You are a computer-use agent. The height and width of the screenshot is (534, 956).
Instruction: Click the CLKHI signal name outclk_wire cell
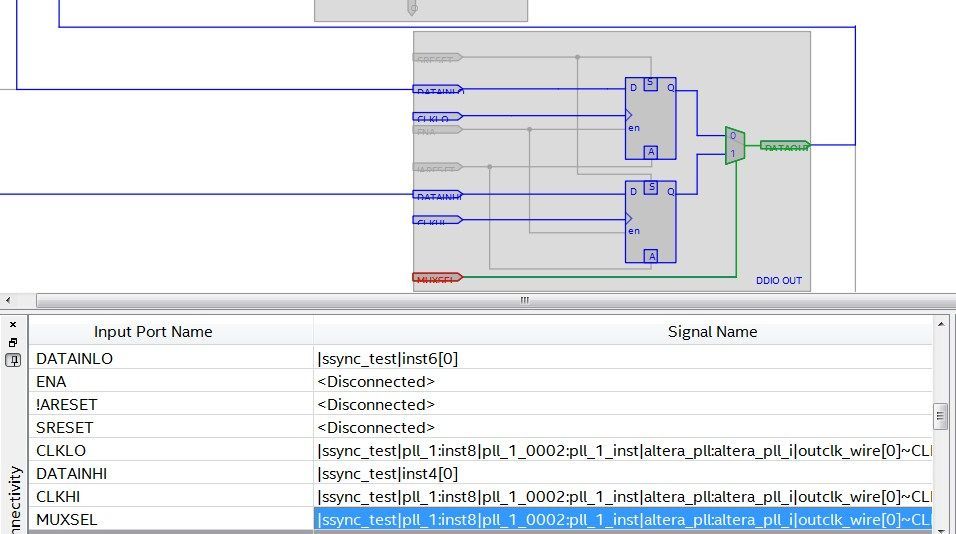tap(622, 497)
